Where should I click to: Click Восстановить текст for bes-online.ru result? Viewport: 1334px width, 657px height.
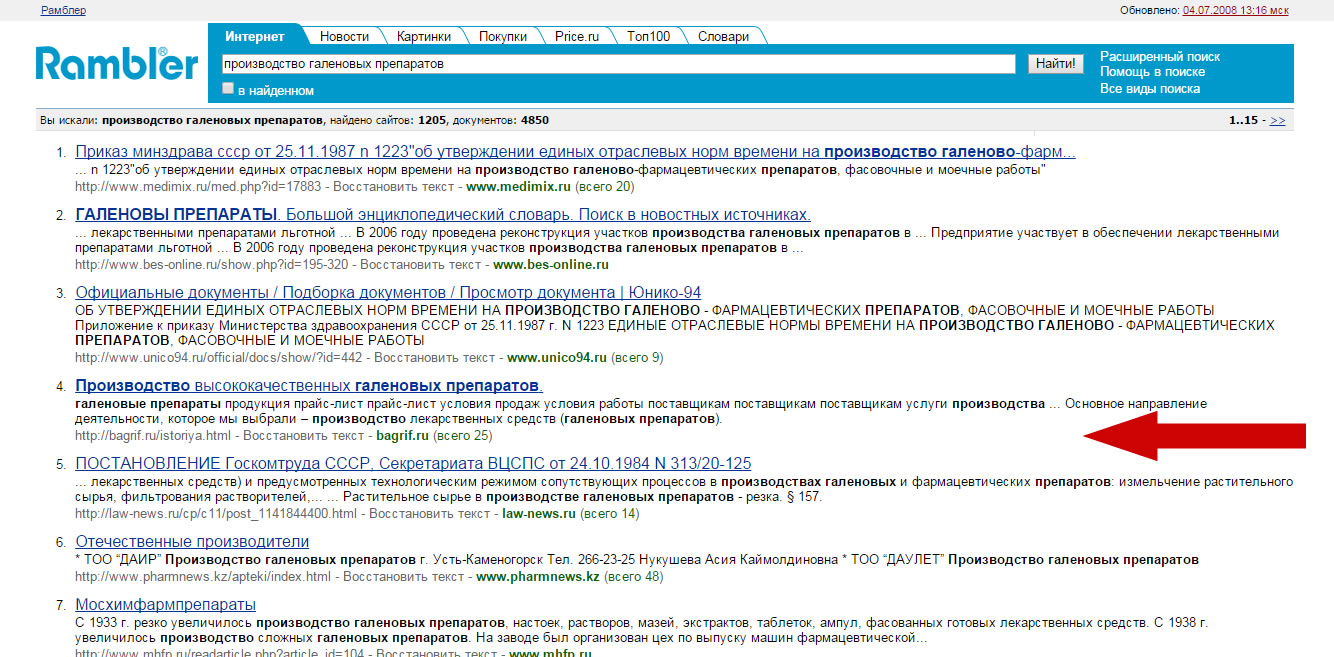(422, 265)
